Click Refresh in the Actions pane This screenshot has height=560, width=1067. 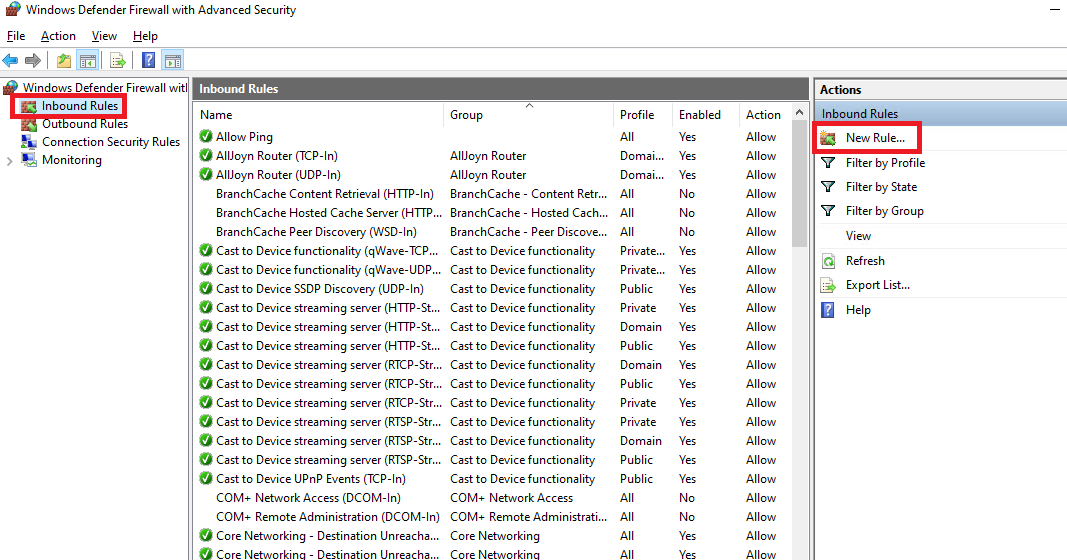point(865,261)
